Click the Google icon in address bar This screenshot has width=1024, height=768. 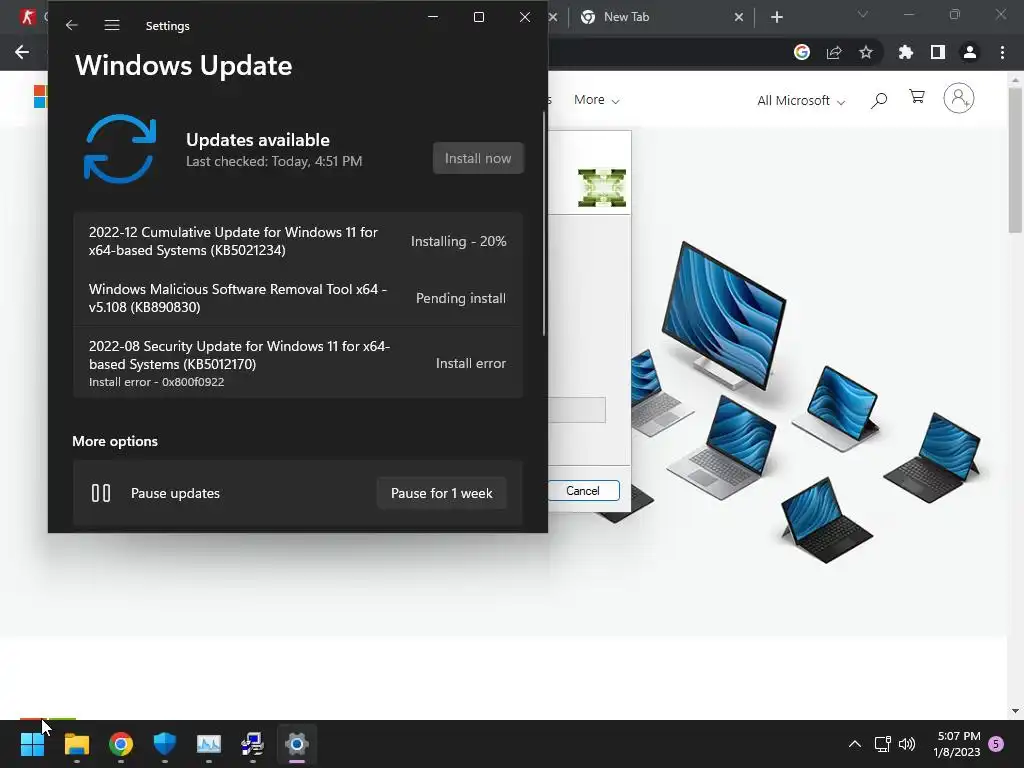[802, 52]
